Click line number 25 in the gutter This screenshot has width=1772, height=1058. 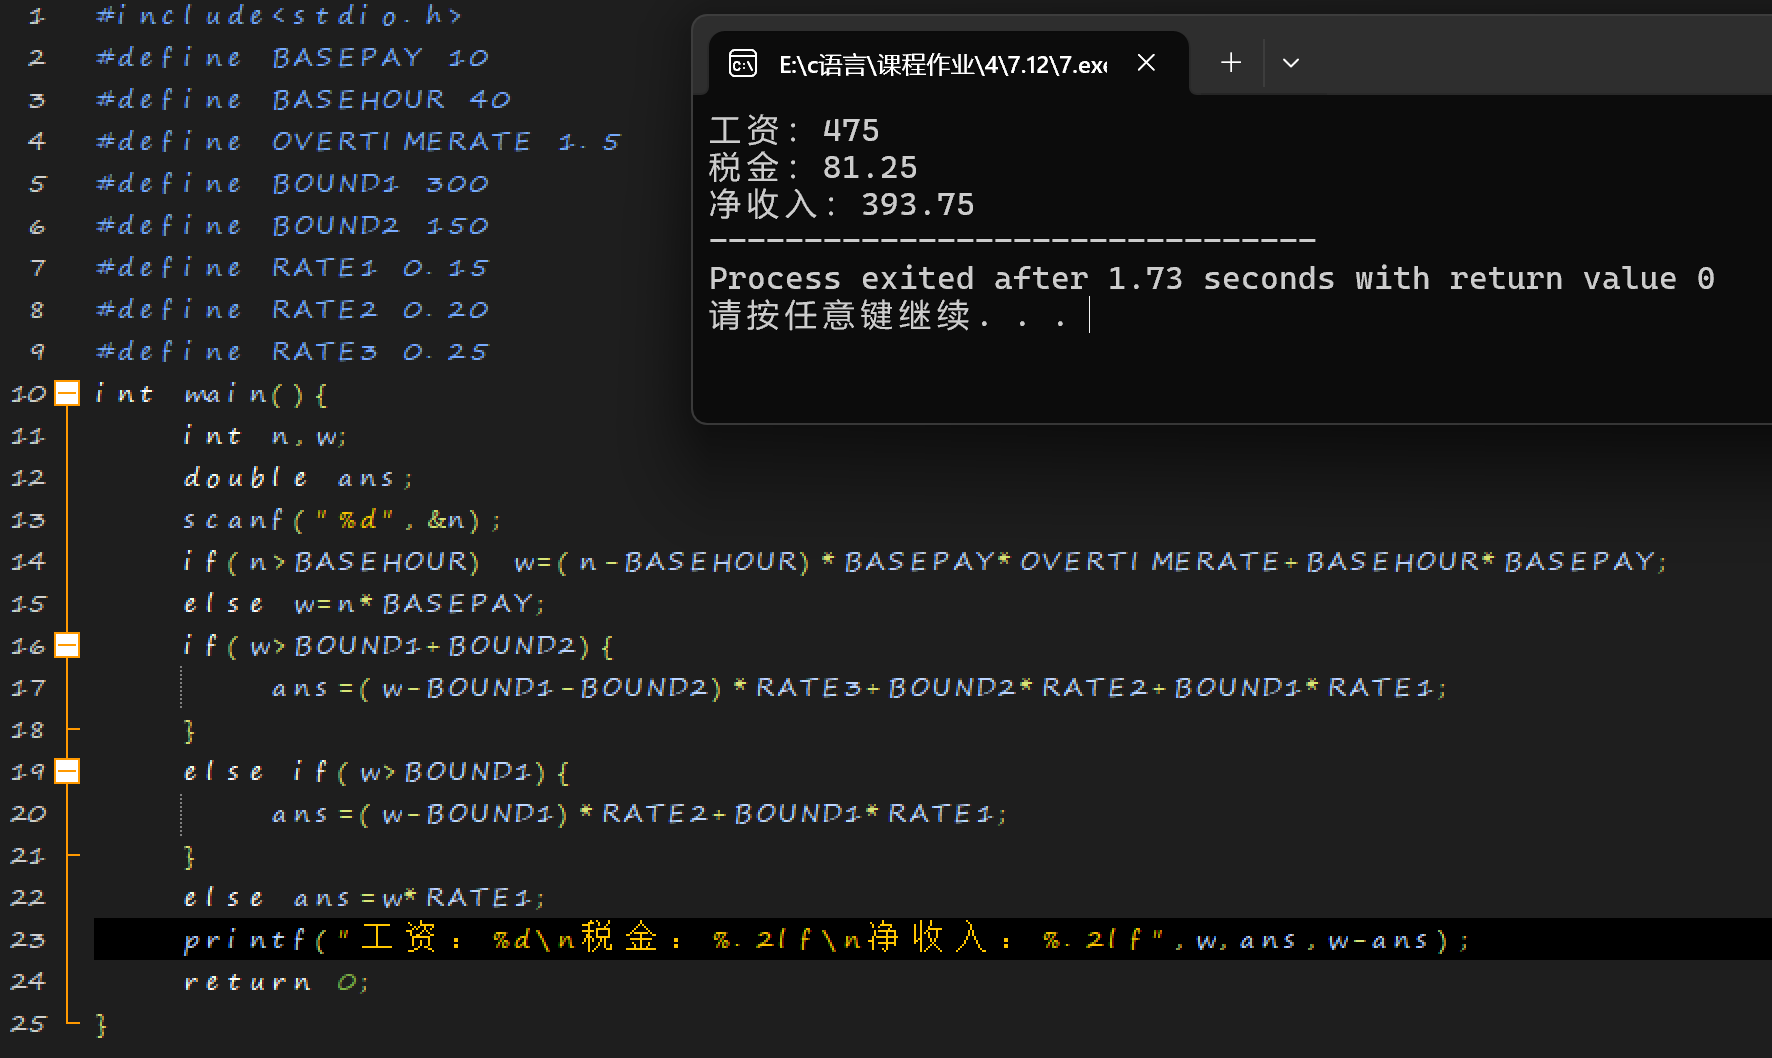pyautogui.click(x=28, y=1024)
